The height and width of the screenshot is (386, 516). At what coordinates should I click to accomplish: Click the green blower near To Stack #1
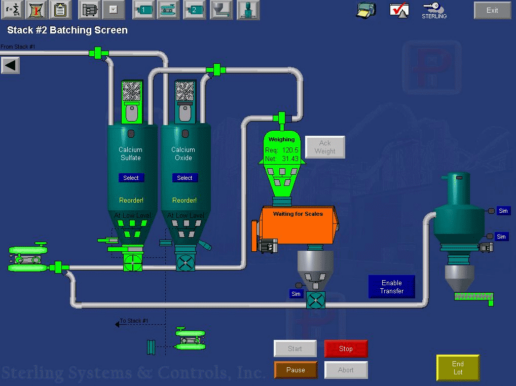pos(190,339)
